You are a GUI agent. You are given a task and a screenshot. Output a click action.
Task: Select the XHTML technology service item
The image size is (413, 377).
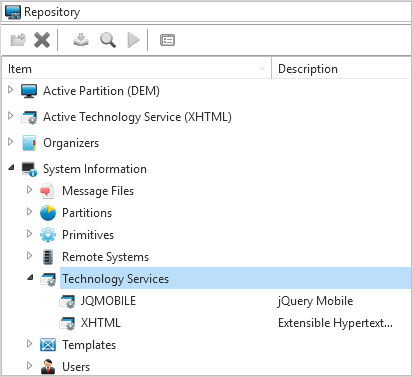click(101, 323)
